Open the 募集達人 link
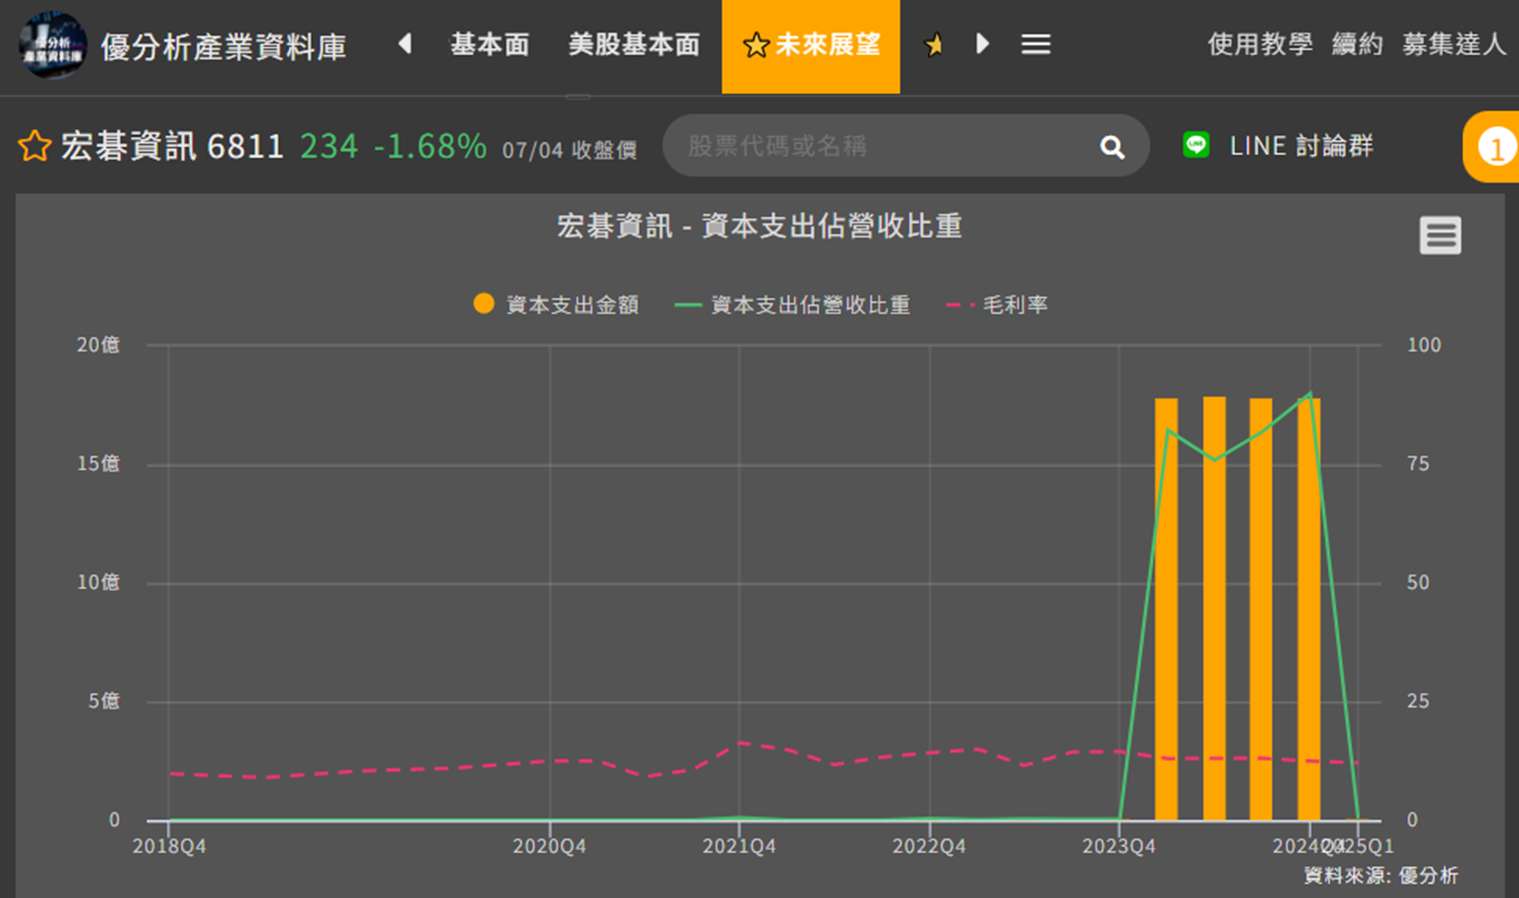The image size is (1519, 898). pos(1454,45)
